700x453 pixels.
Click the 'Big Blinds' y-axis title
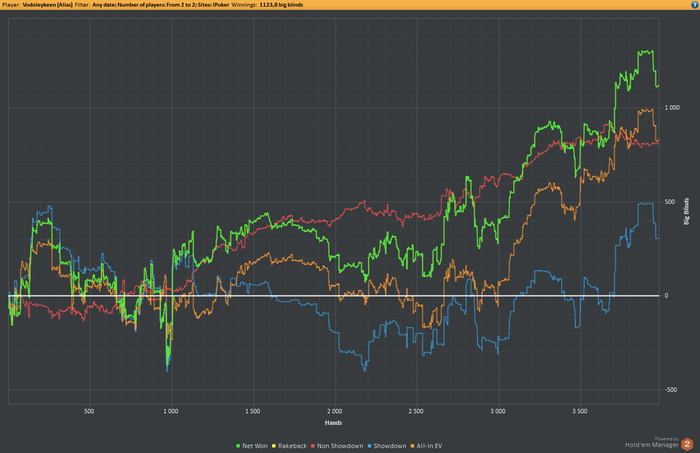tap(687, 211)
